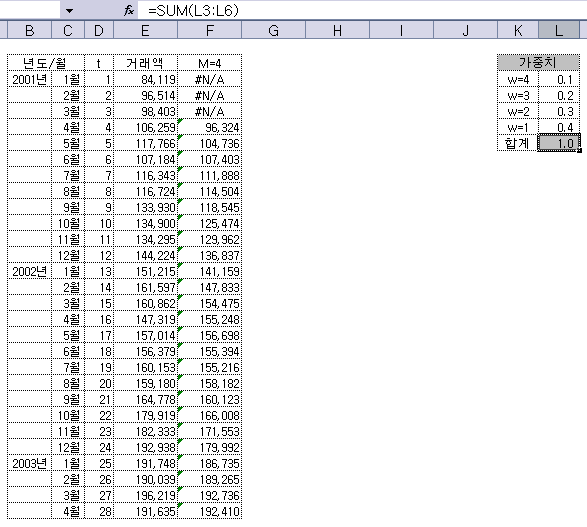Select column header K

(x=518, y=30)
